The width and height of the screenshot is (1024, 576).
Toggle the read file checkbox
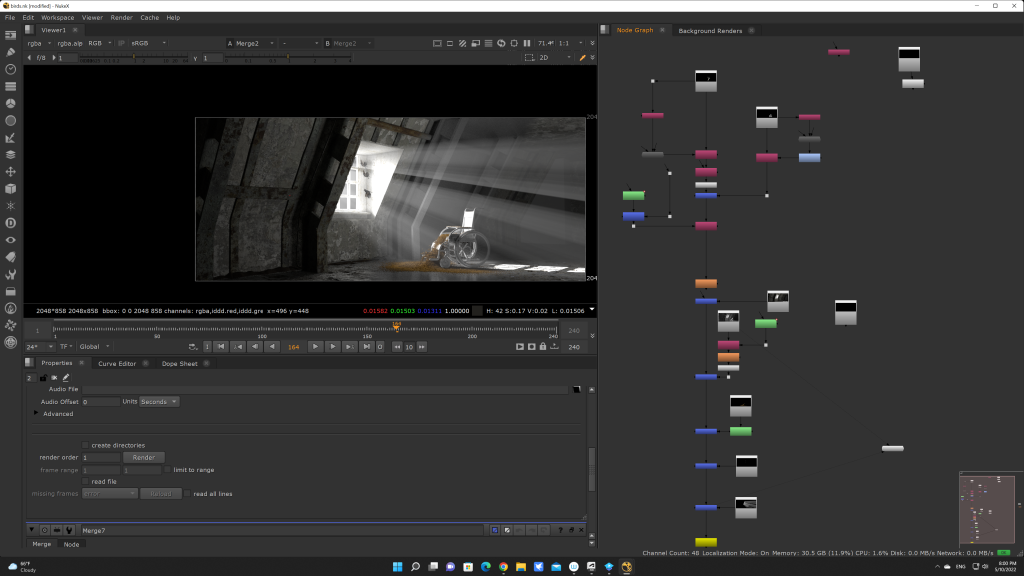(x=85, y=481)
